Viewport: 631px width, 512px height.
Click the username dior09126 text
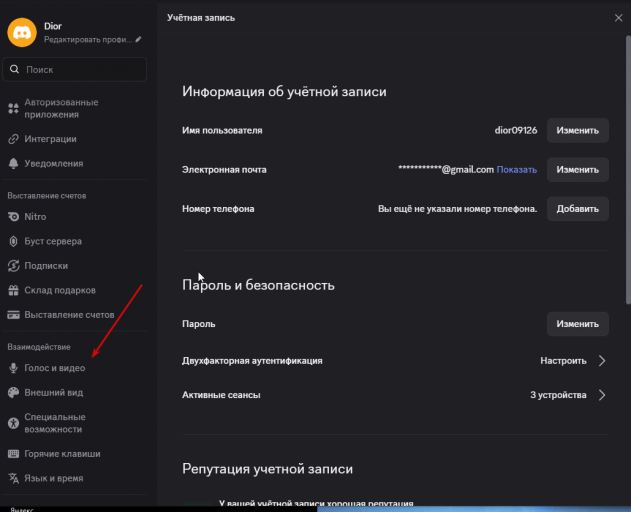pyautogui.click(x=516, y=130)
